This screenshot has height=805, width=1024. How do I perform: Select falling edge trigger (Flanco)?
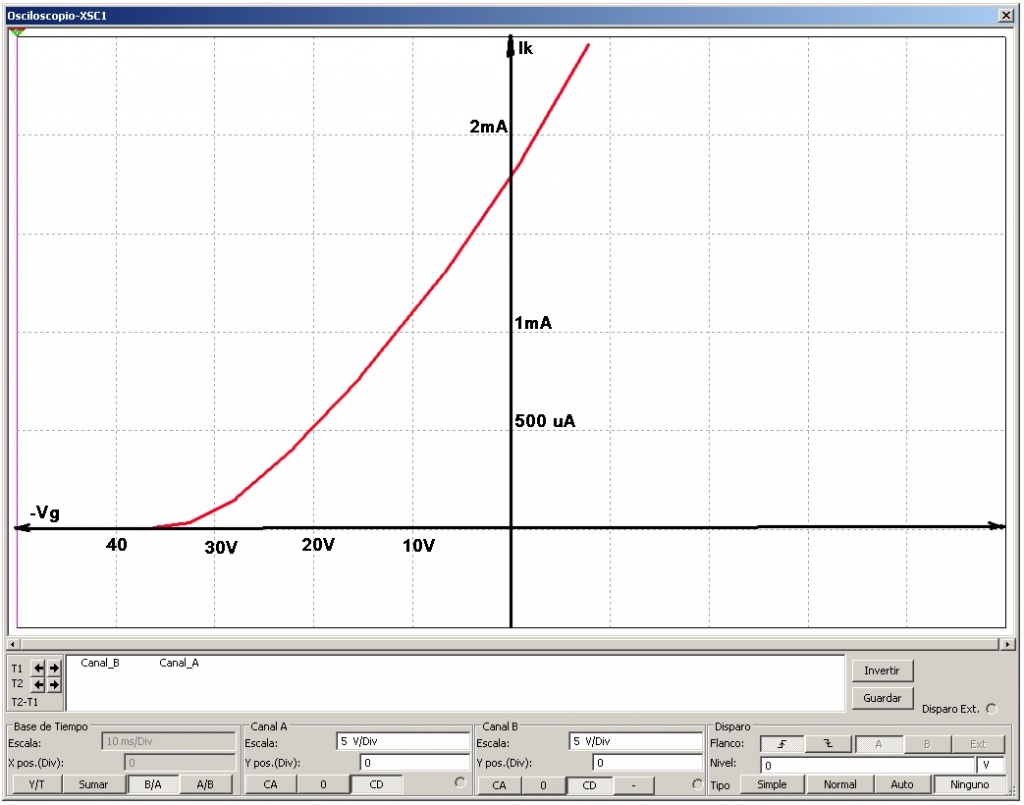[829, 744]
